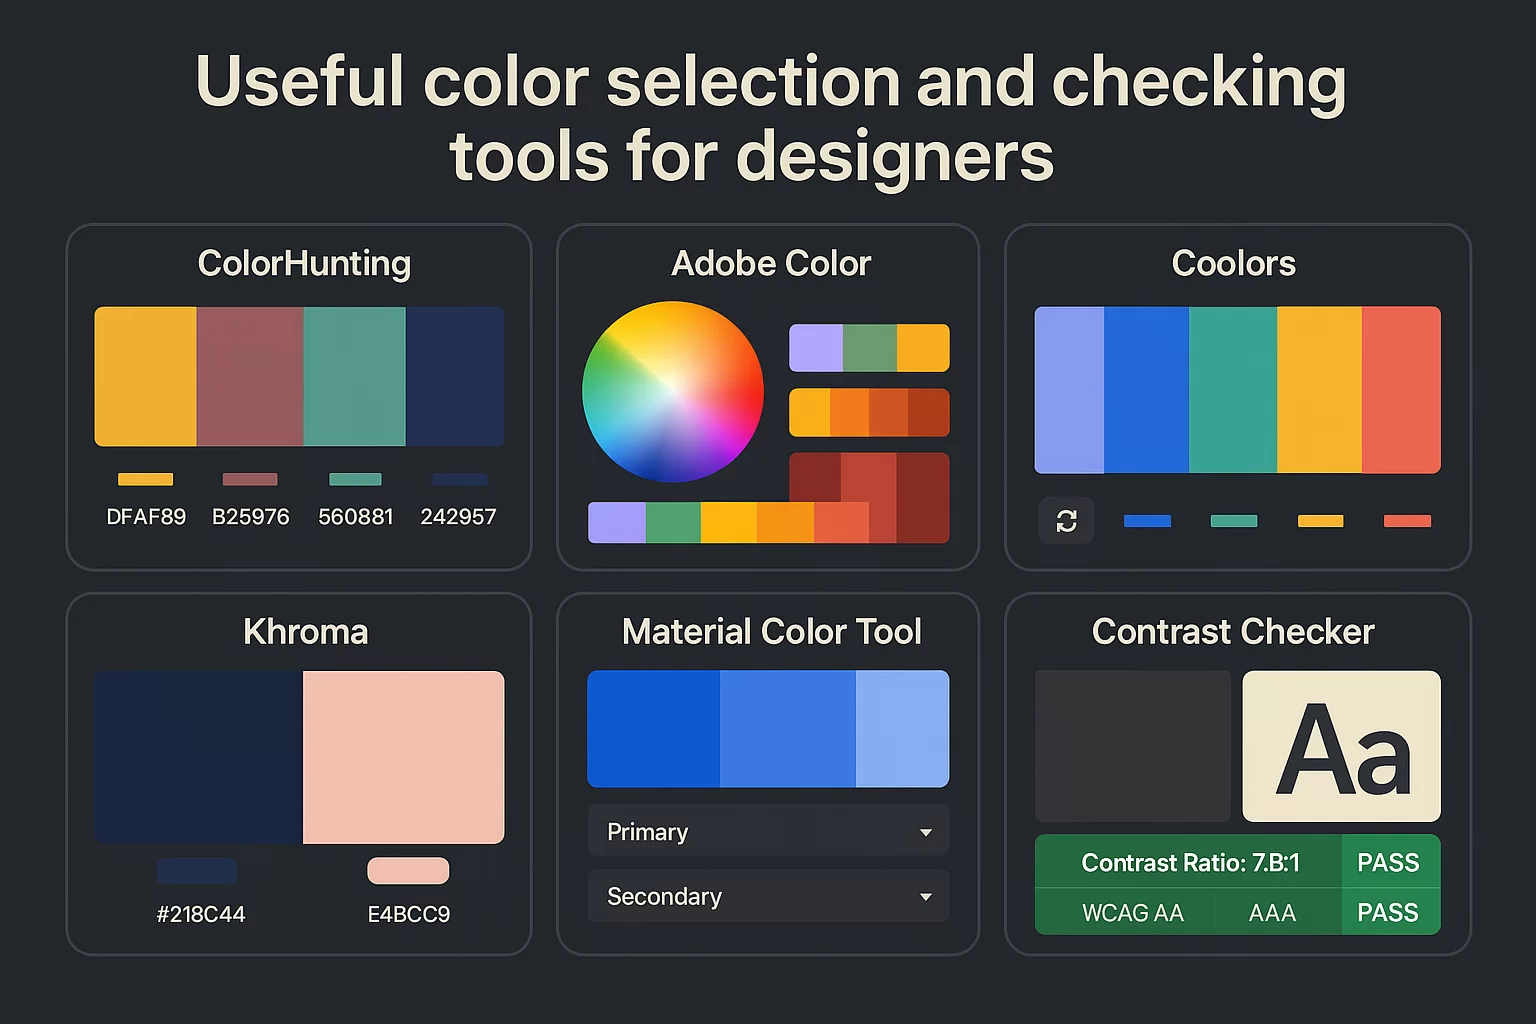Click lavender segment of Adobe Color bottom strip

617,523
